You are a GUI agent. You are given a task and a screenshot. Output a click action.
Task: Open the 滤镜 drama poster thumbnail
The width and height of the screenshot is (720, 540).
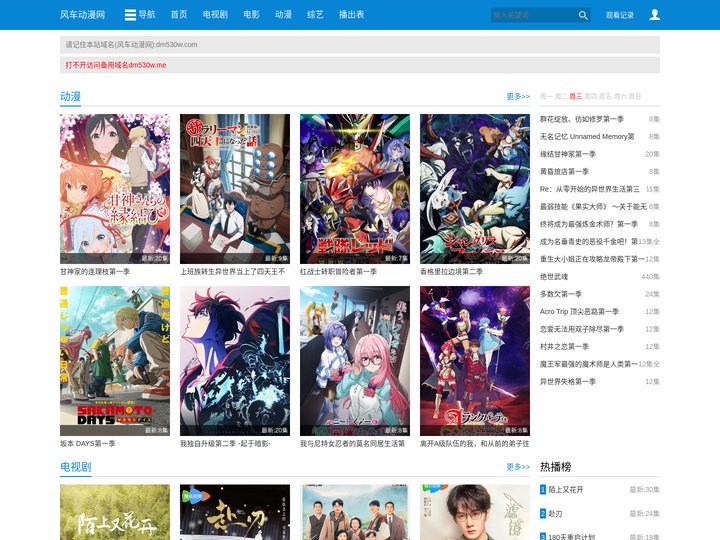pyautogui.click(x=475, y=512)
